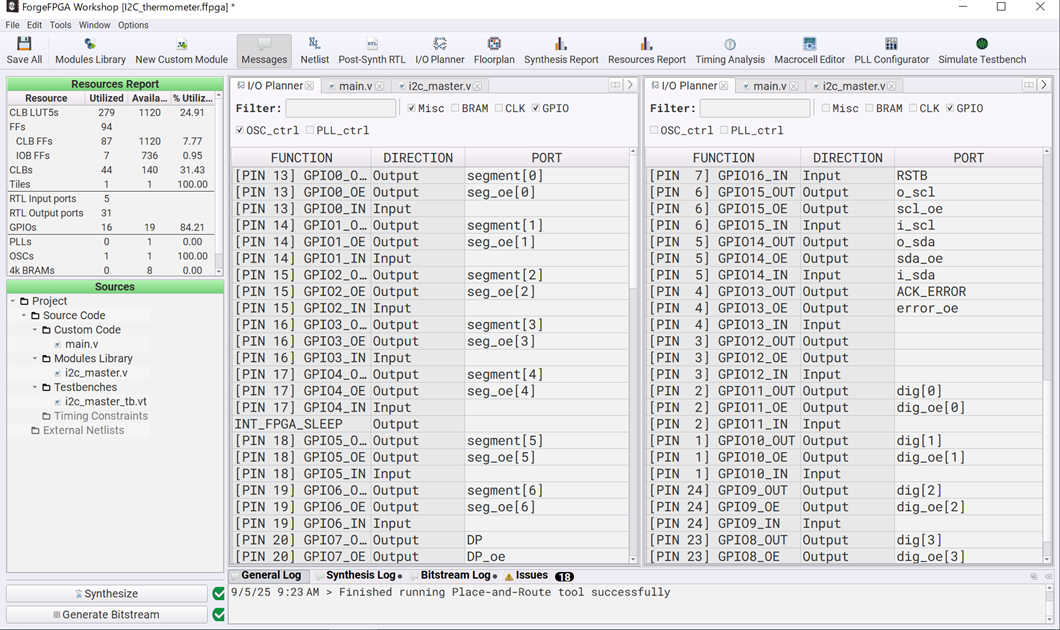Screen dimensions: 1060x630
Task: Collapse the Testbenches folder
Action: point(35,387)
